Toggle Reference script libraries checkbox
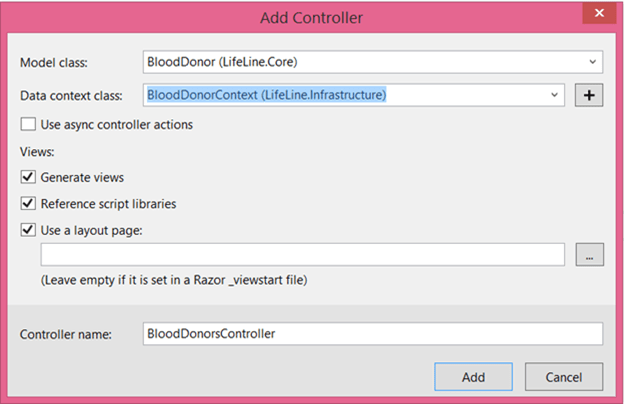This screenshot has height=404, width=624. 28,204
